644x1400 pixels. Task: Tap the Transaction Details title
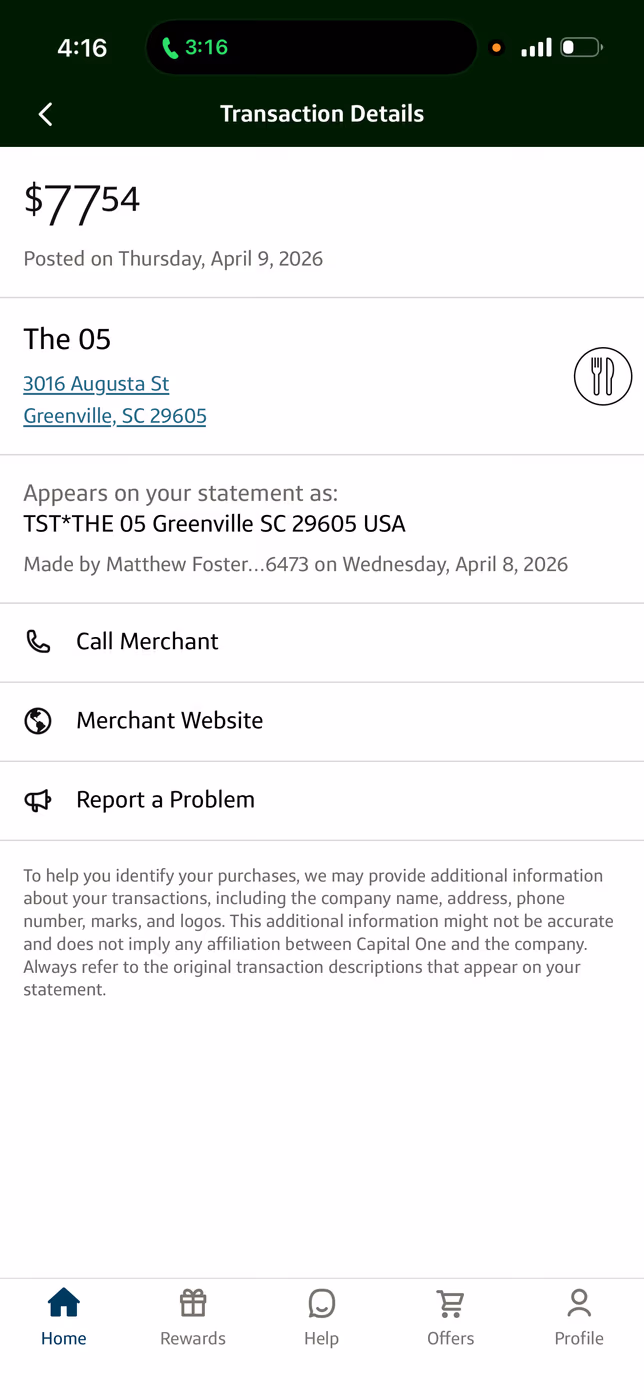pyautogui.click(x=322, y=114)
